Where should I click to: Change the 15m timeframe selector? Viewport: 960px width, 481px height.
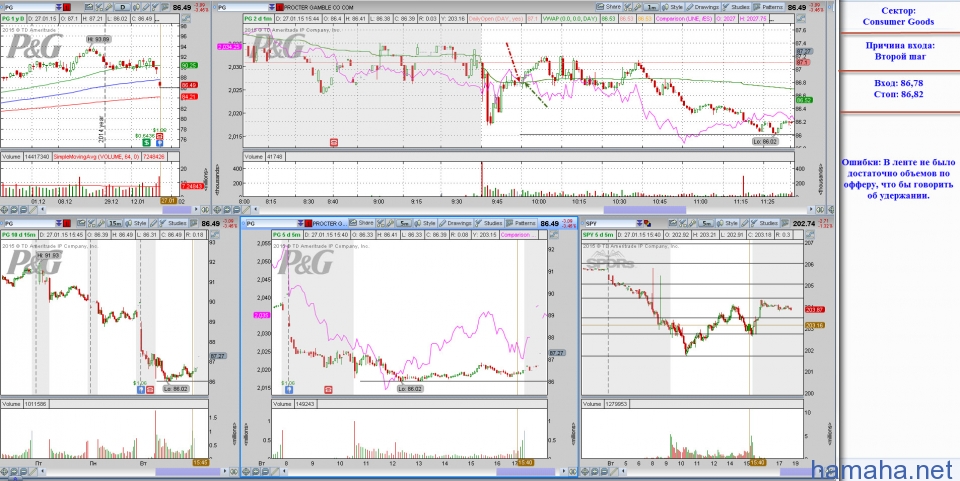tap(114, 223)
